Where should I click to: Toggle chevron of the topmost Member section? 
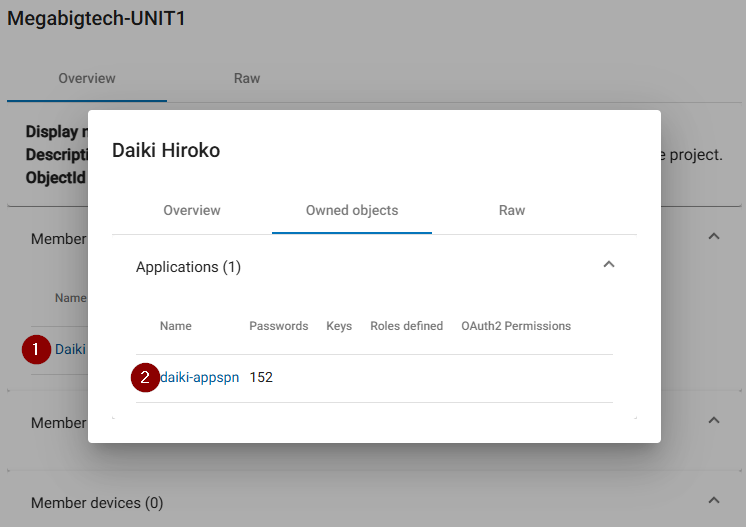pyautogui.click(x=713, y=237)
